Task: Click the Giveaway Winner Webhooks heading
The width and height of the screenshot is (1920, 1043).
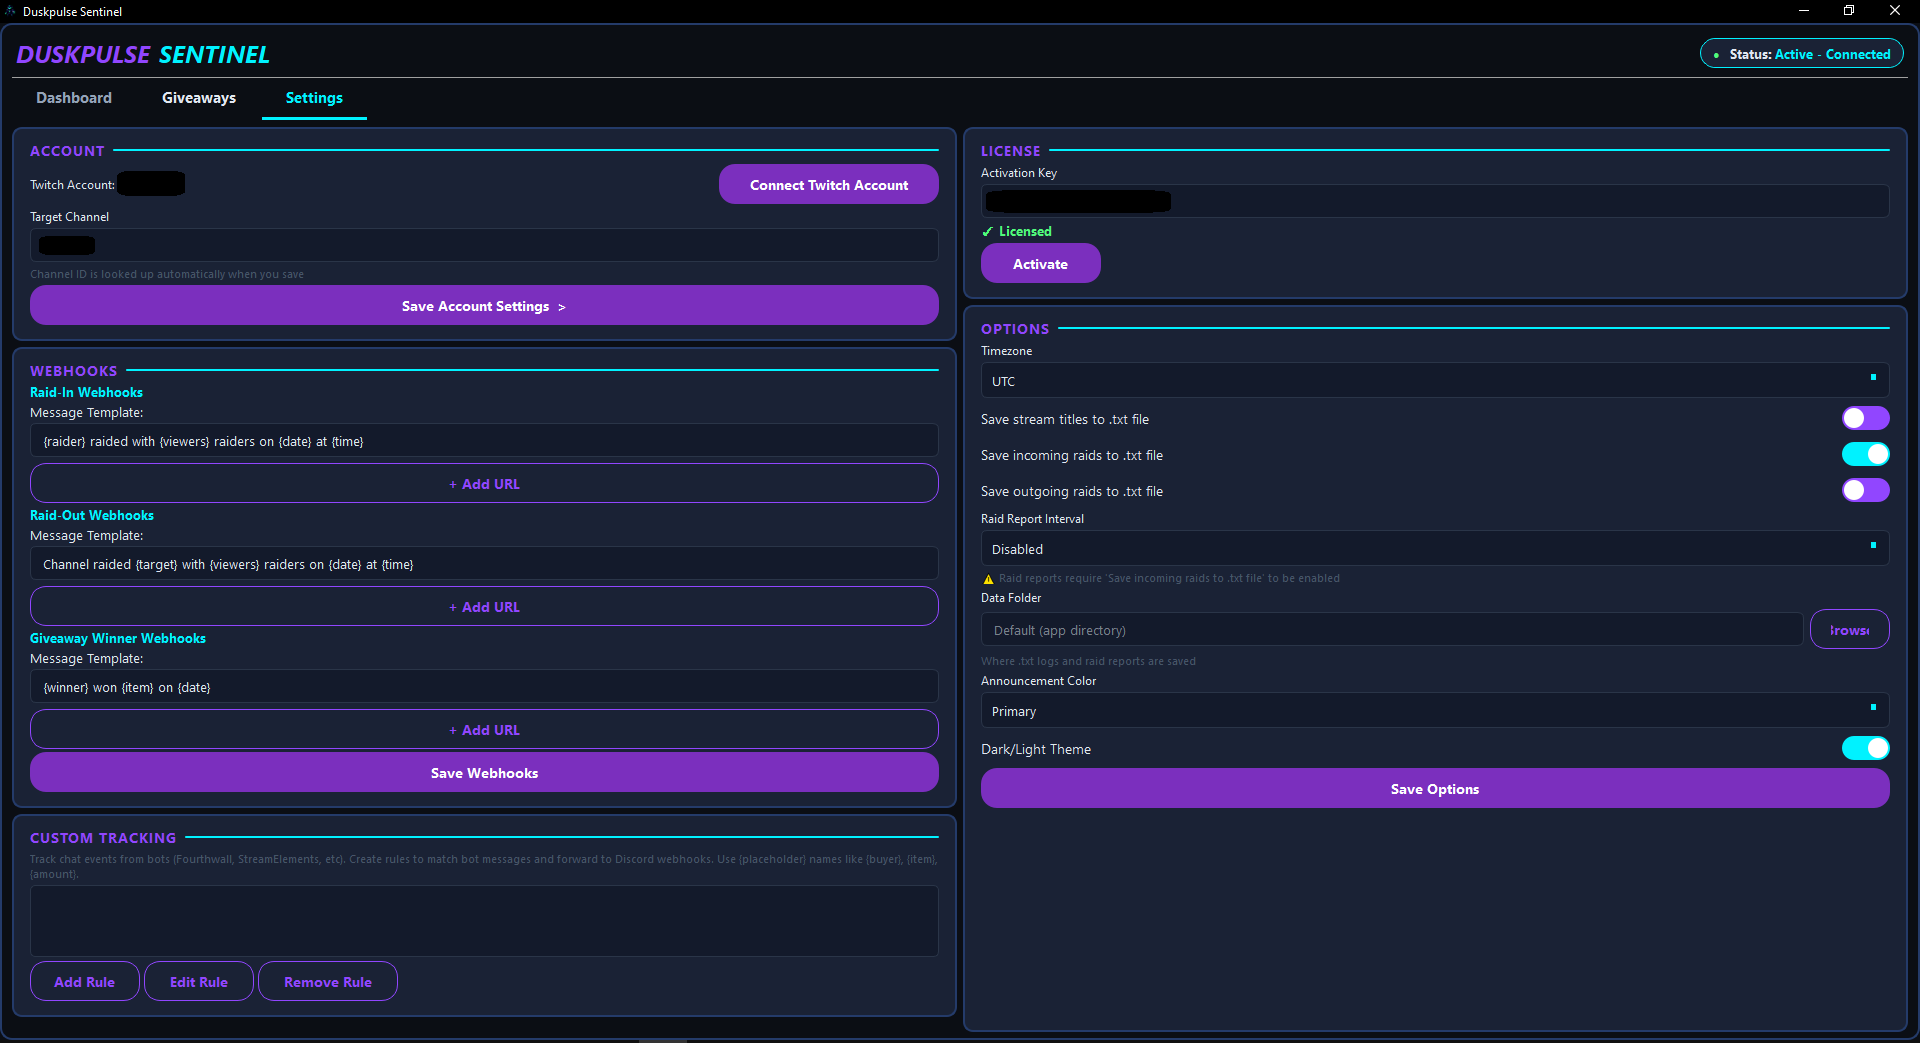Action: (x=118, y=638)
